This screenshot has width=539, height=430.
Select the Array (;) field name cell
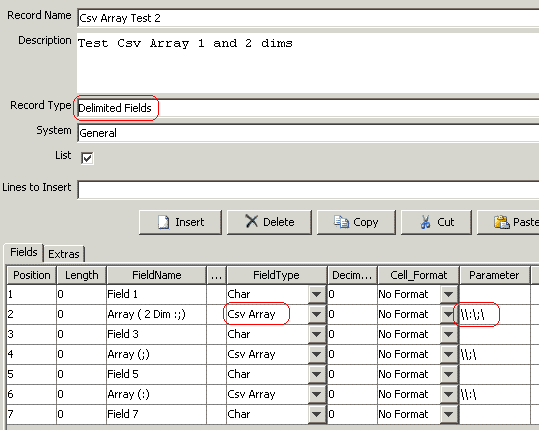coord(156,354)
